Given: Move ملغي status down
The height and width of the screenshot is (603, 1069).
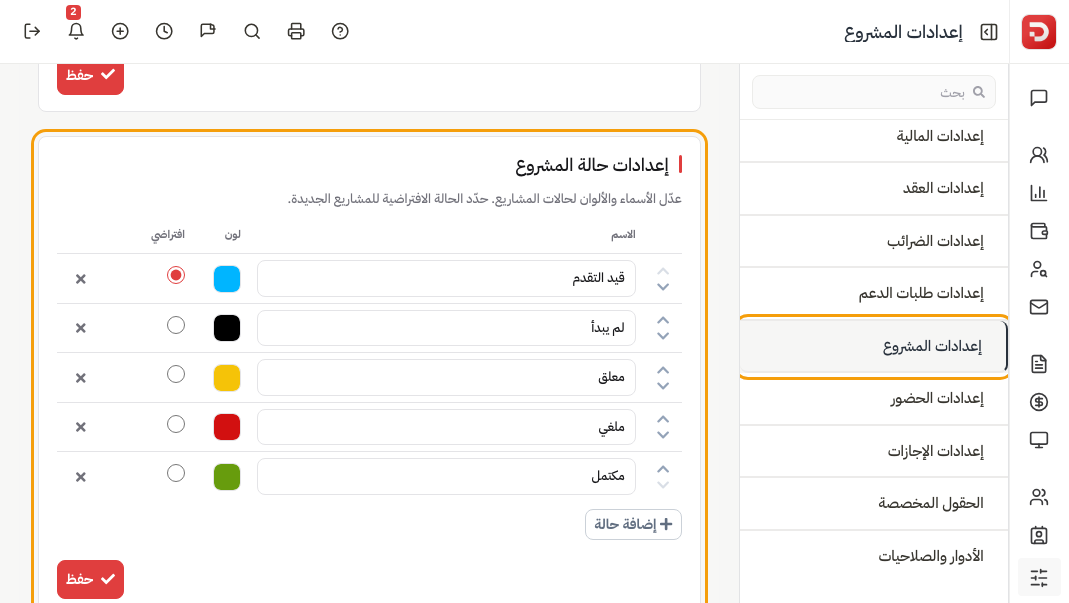Looking at the screenshot, I should (663, 435).
